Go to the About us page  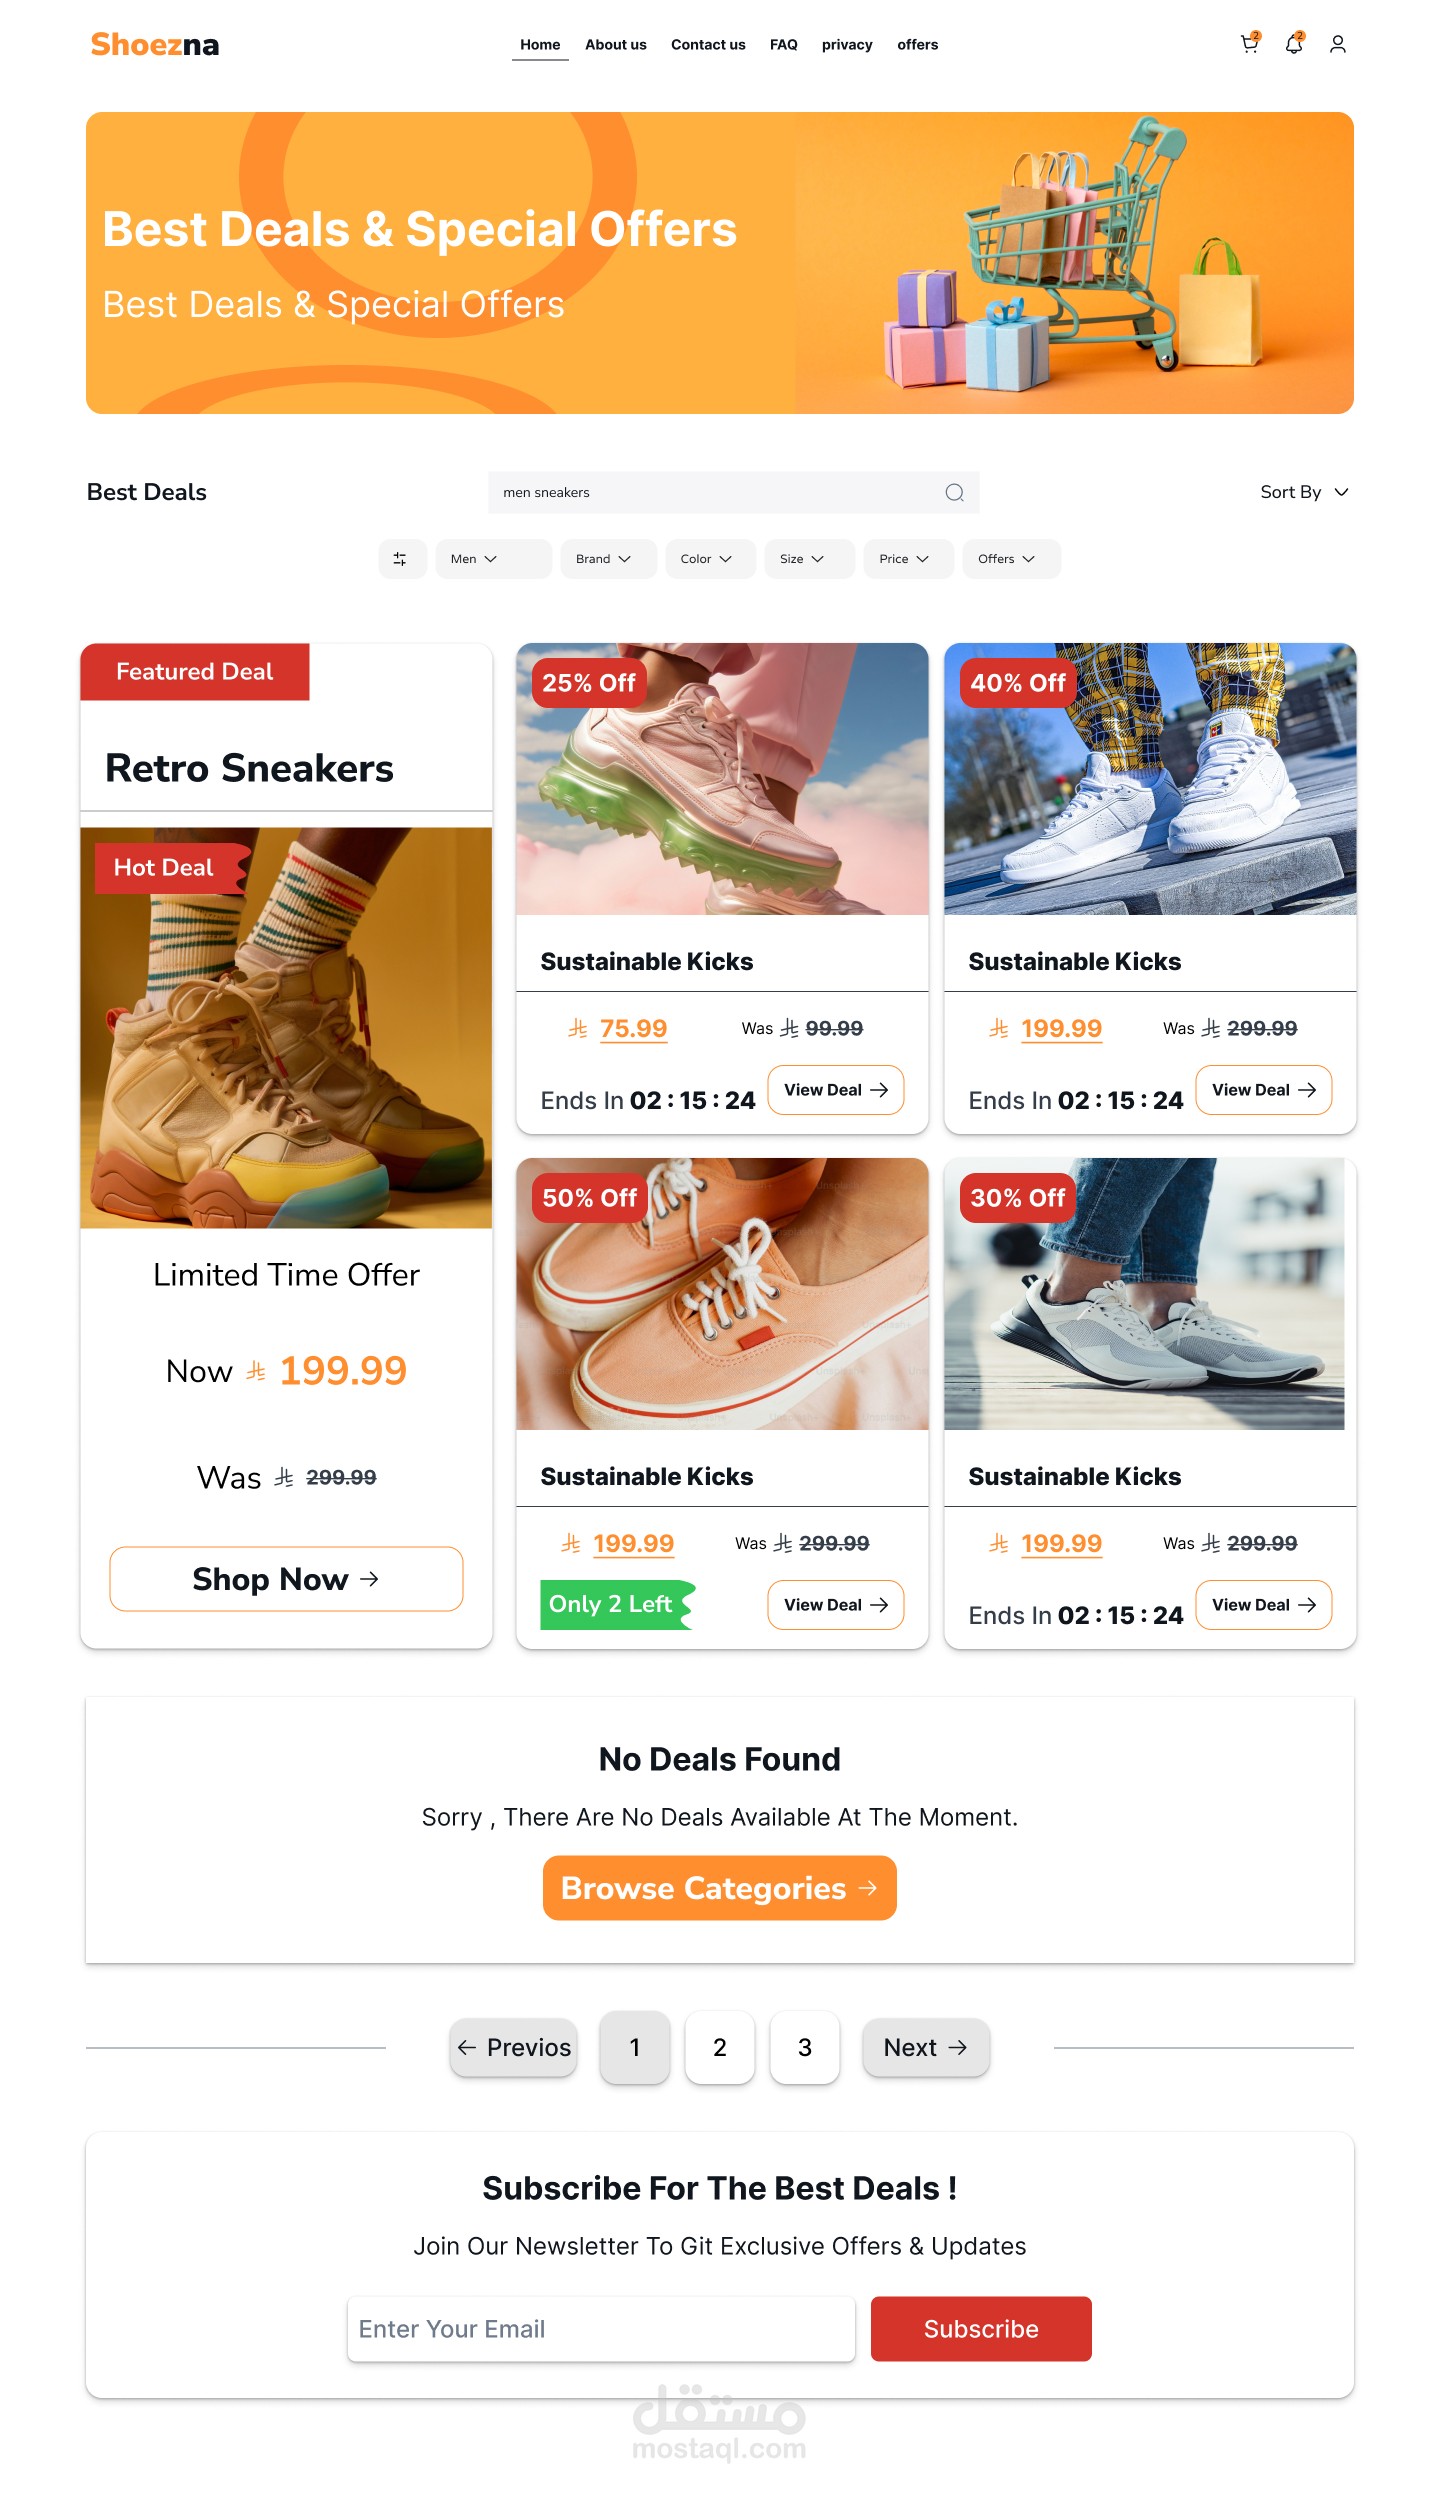pyautogui.click(x=616, y=45)
